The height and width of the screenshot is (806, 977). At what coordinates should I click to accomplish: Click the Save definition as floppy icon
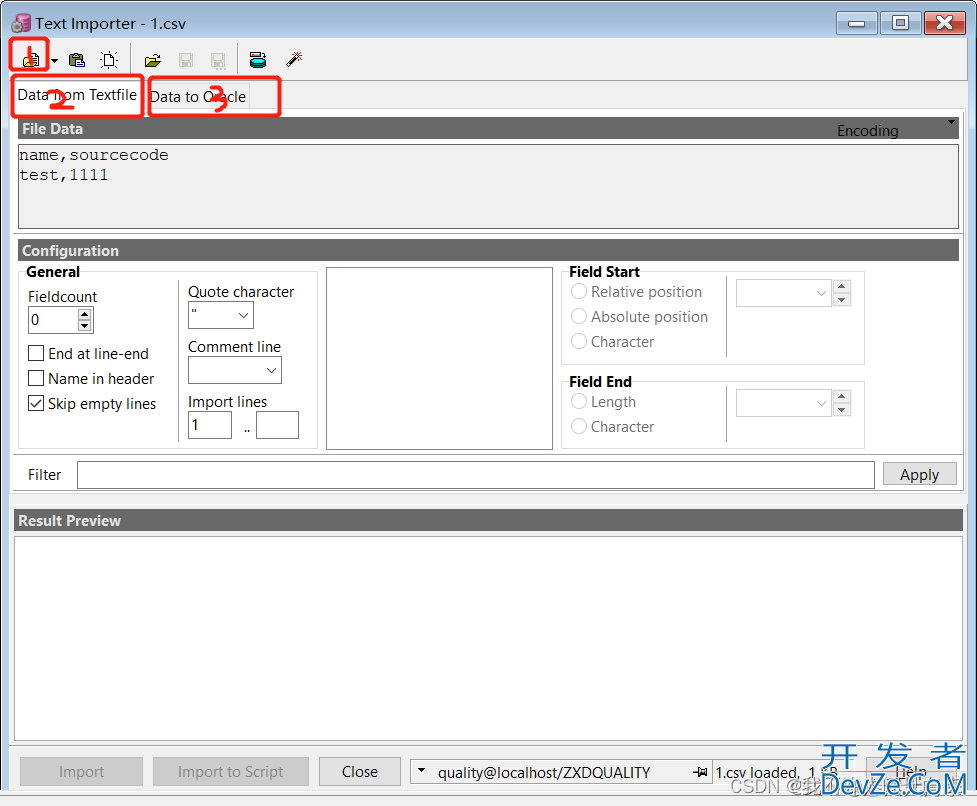(x=217, y=60)
